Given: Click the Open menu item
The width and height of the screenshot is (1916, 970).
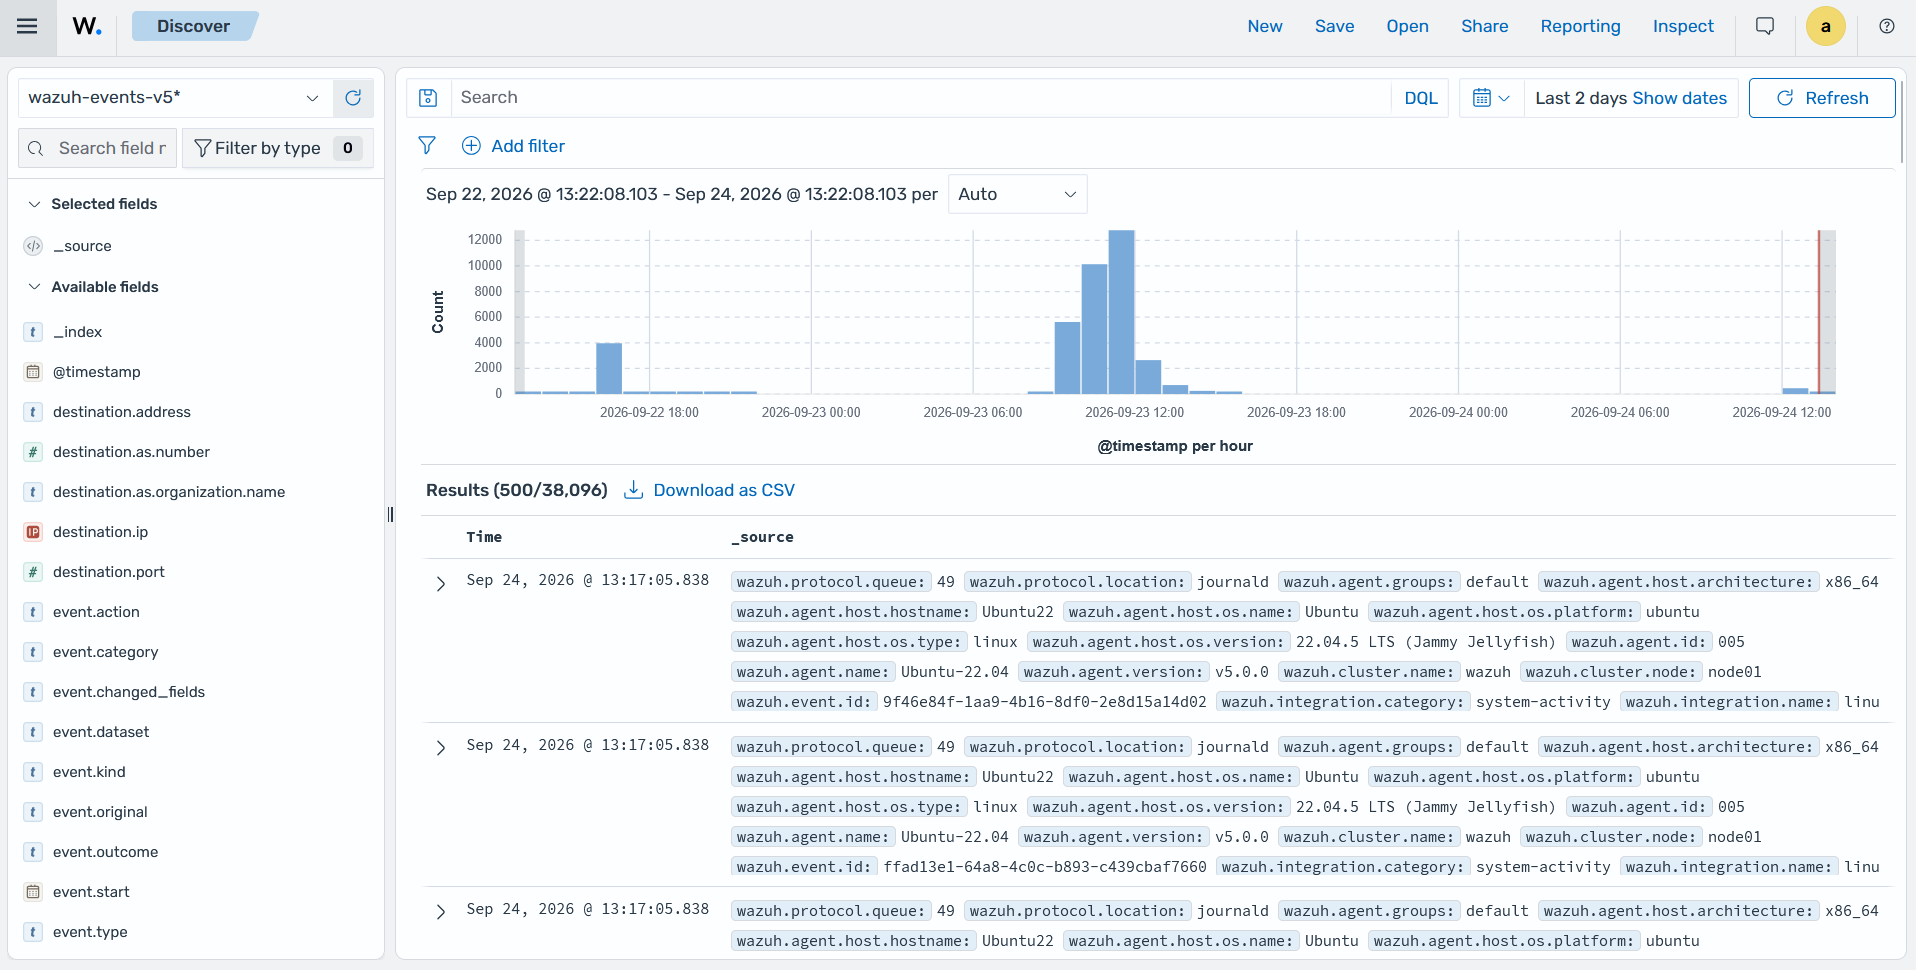Looking at the screenshot, I should point(1407,27).
